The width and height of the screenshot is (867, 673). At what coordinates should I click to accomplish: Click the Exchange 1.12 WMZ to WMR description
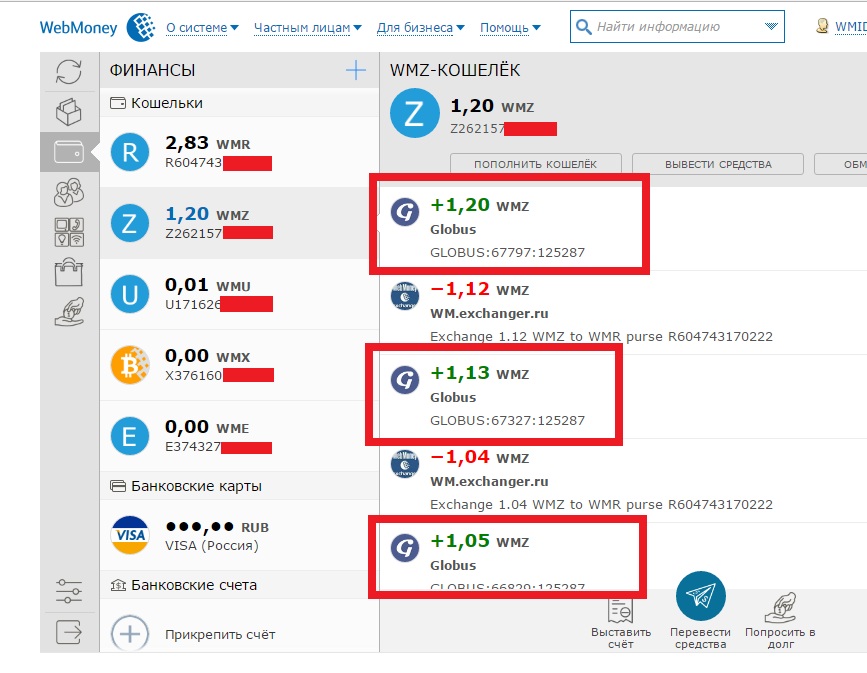click(x=601, y=337)
